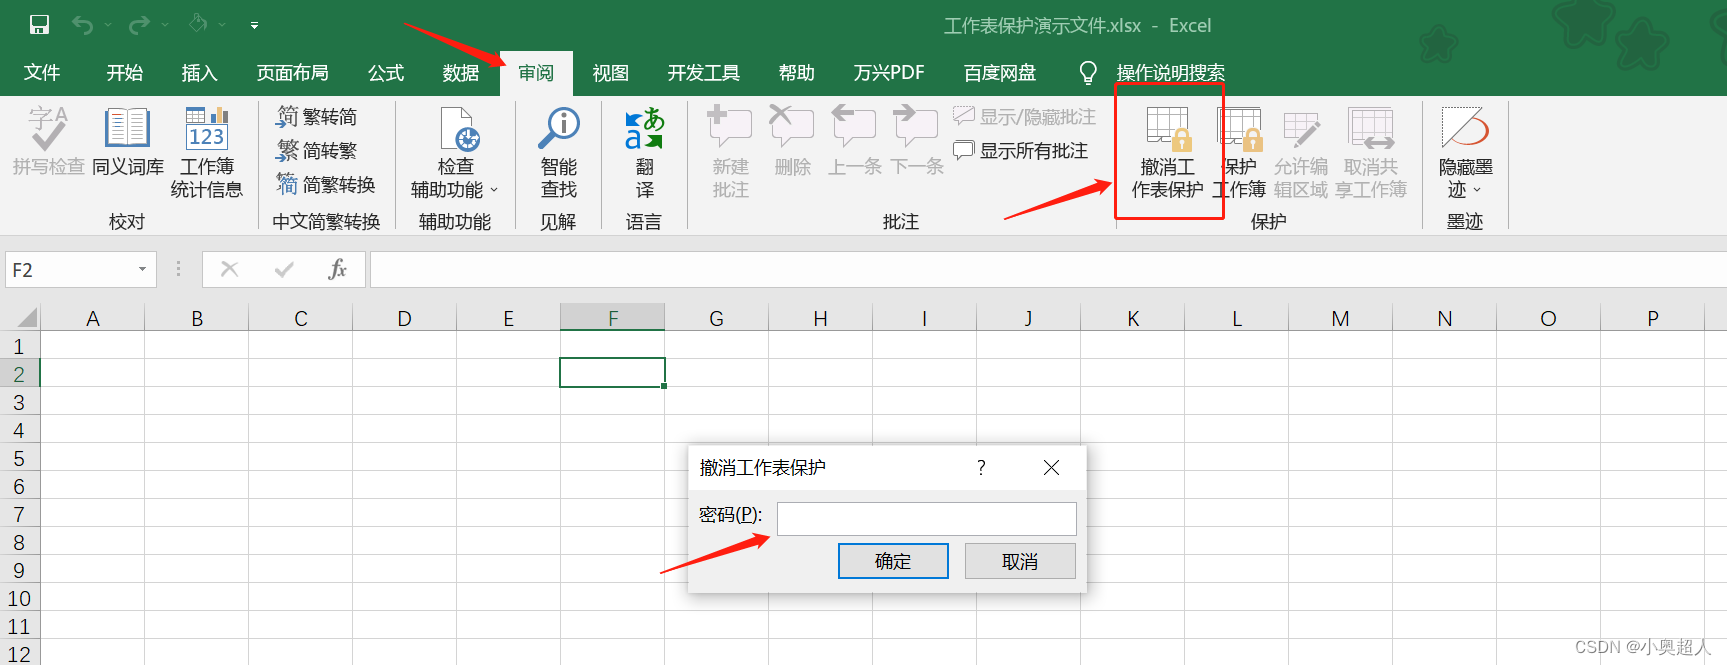The height and width of the screenshot is (665, 1727).
Task: Click the Name Box showing F2
Action: coord(70,270)
